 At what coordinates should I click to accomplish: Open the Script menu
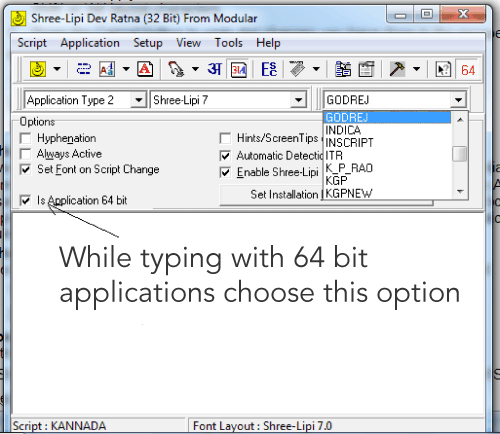pos(32,43)
